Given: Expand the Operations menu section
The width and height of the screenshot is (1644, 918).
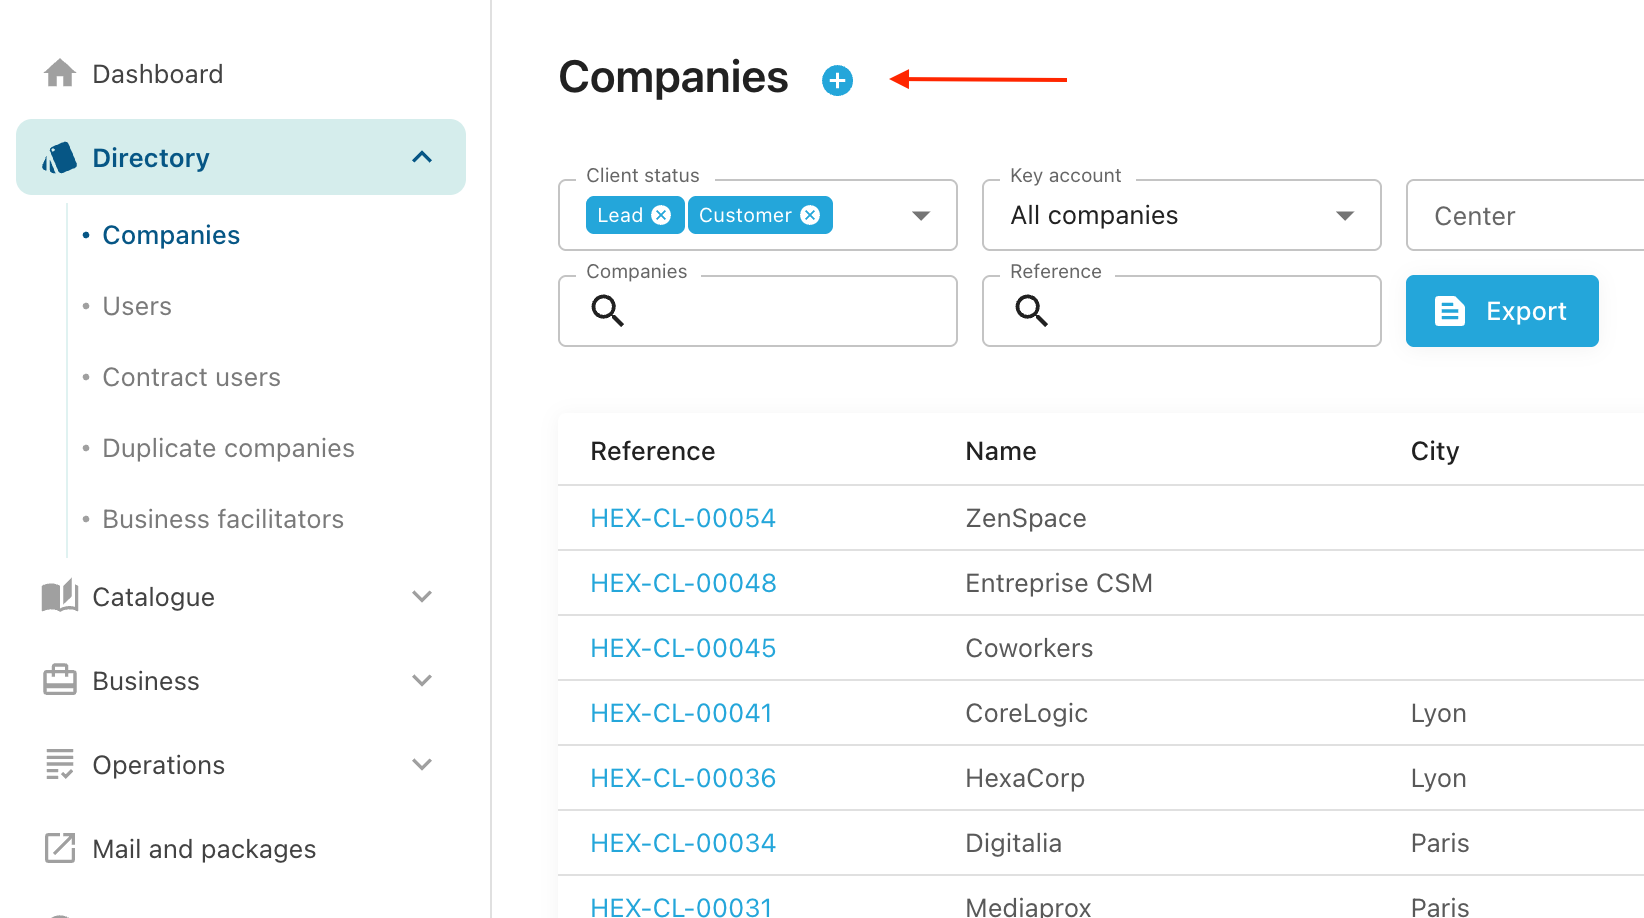Looking at the screenshot, I should (x=422, y=764).
